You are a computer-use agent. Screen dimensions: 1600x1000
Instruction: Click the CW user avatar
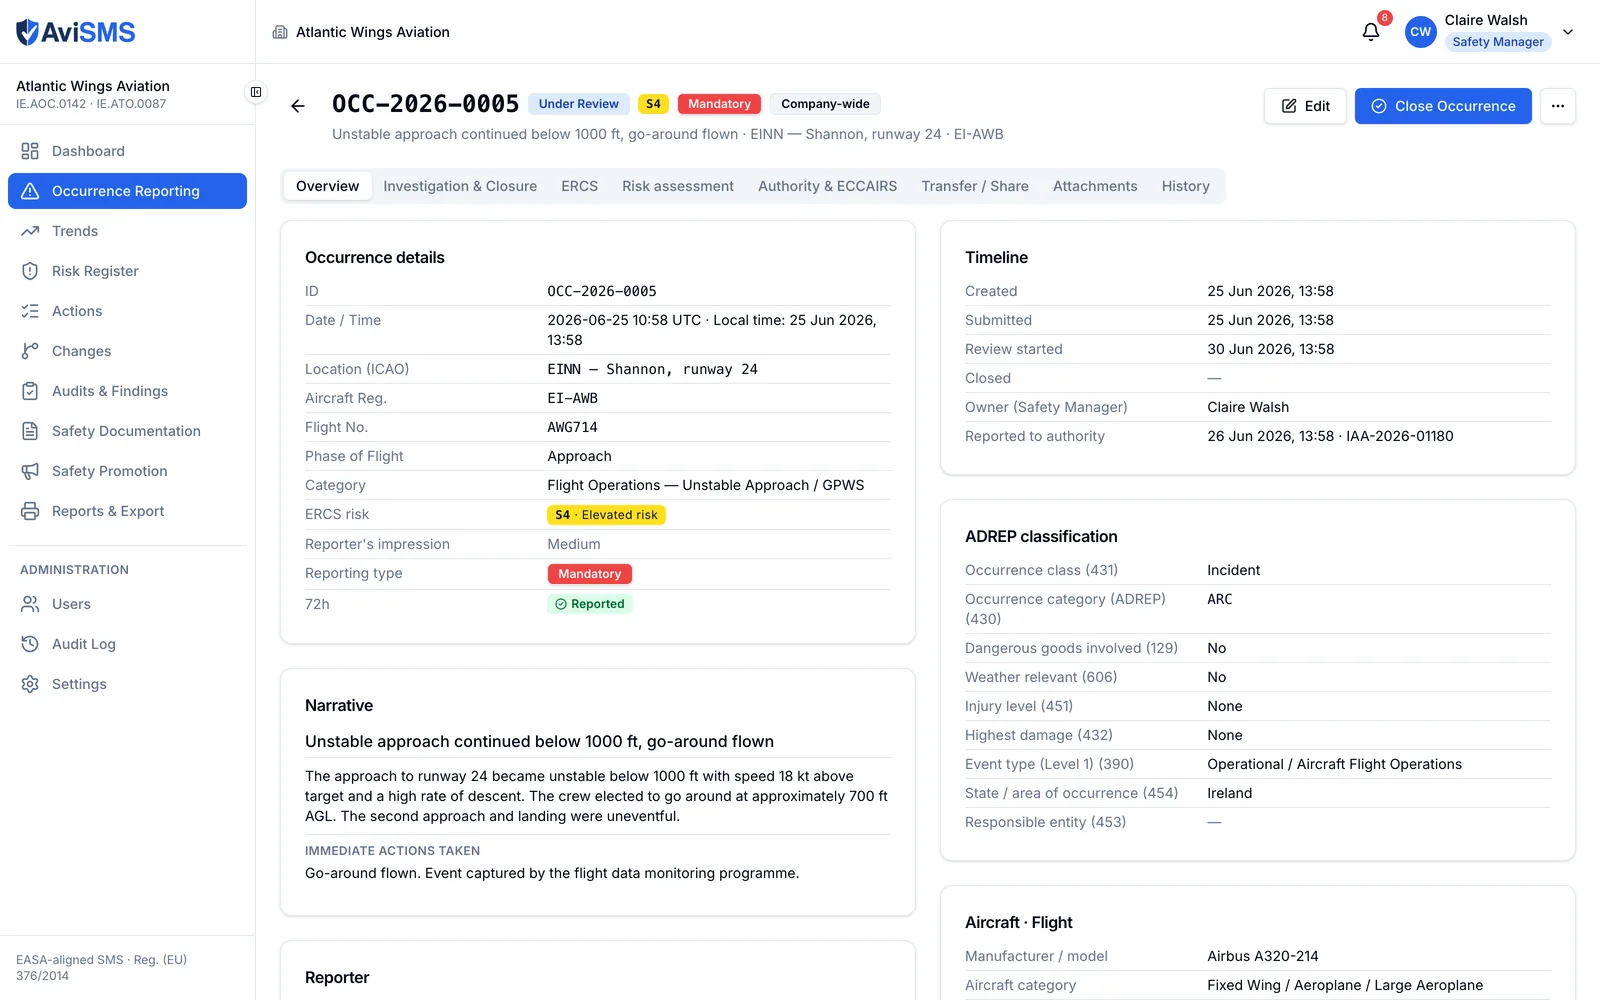coord(1420,32)
